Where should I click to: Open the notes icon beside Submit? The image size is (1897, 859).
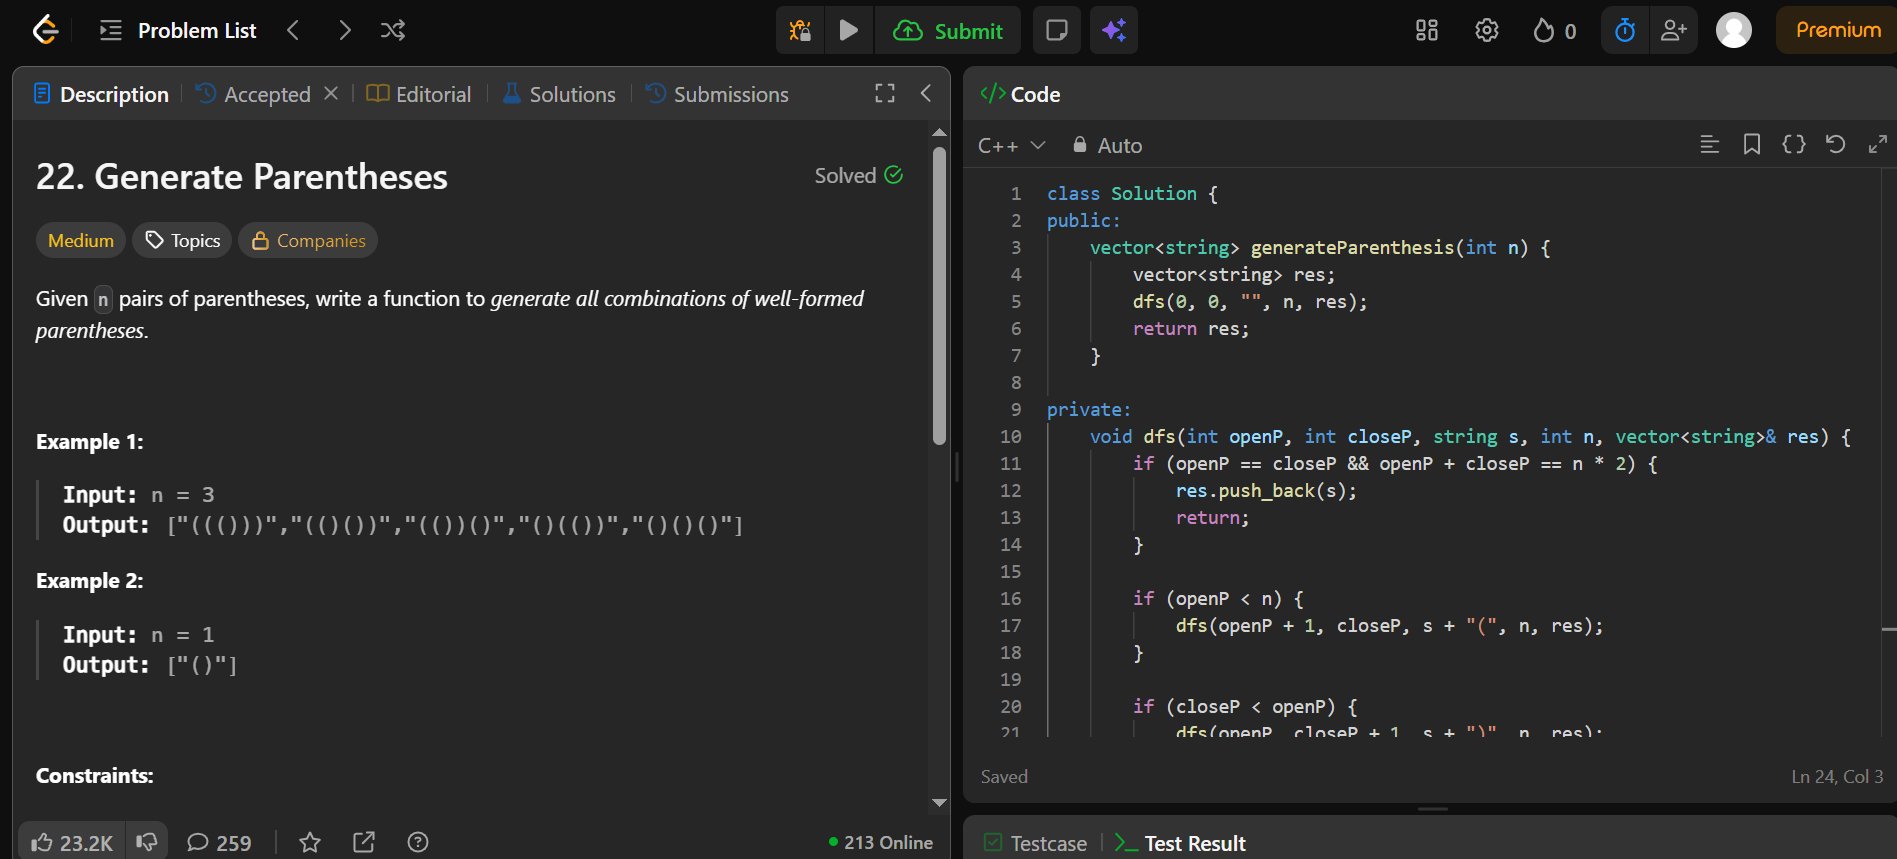[1056, 30]
